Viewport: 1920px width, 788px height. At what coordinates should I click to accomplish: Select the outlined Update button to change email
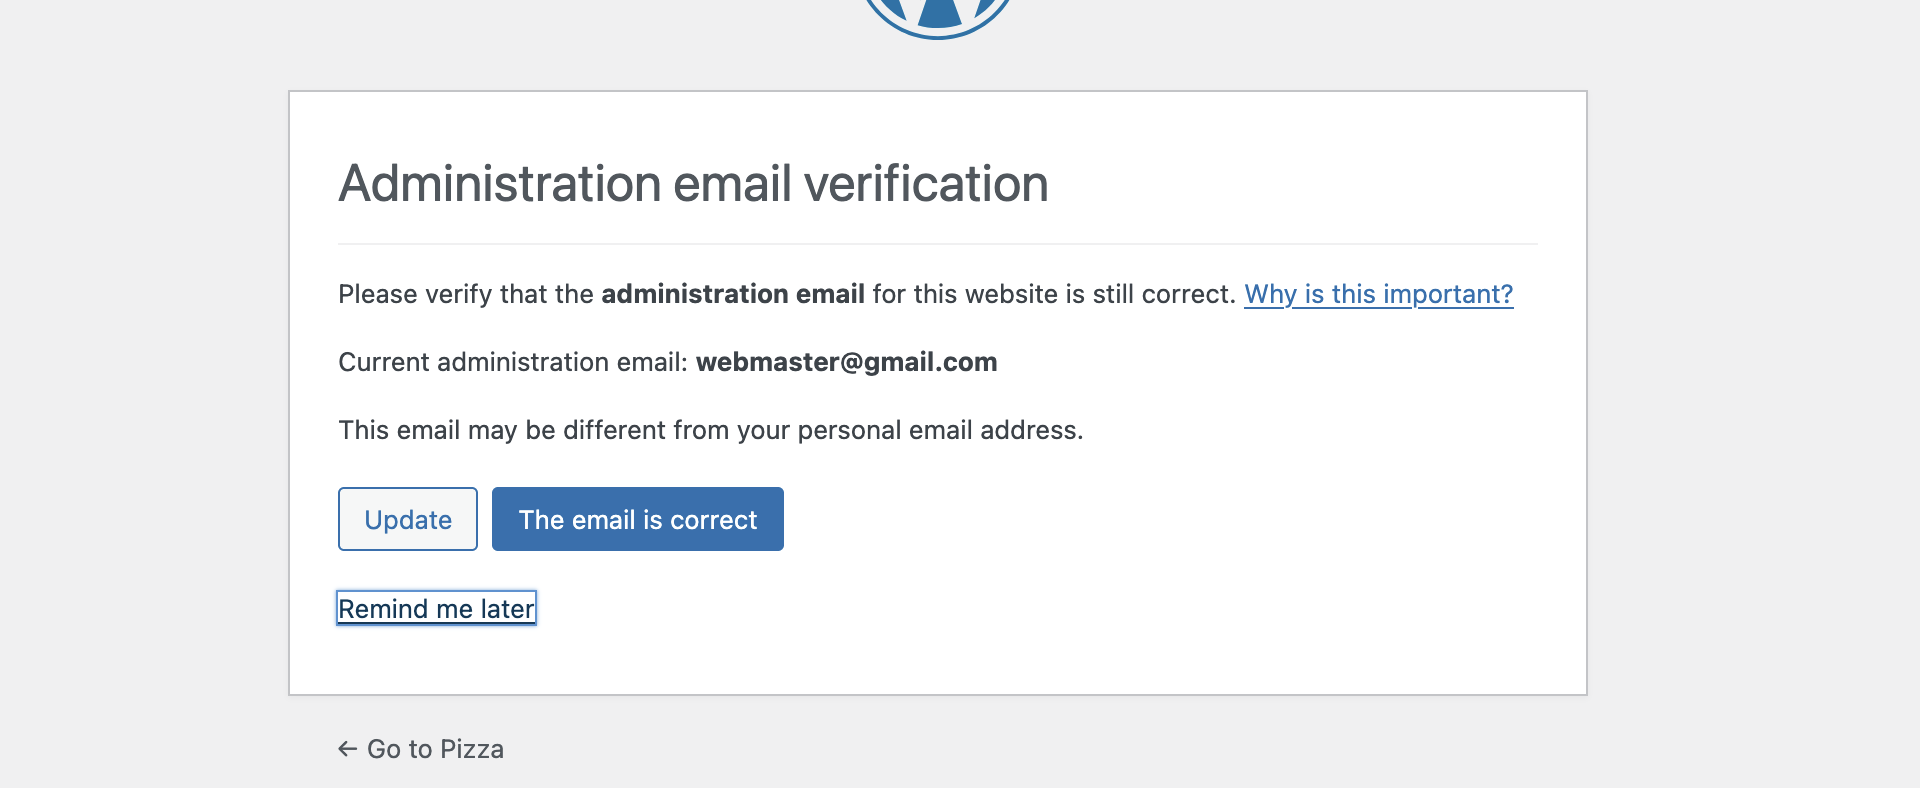[x=408, y=519]
